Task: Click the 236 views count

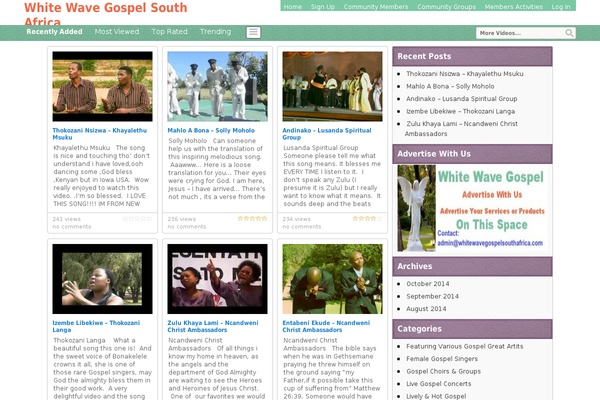Action: click(181, 219)
